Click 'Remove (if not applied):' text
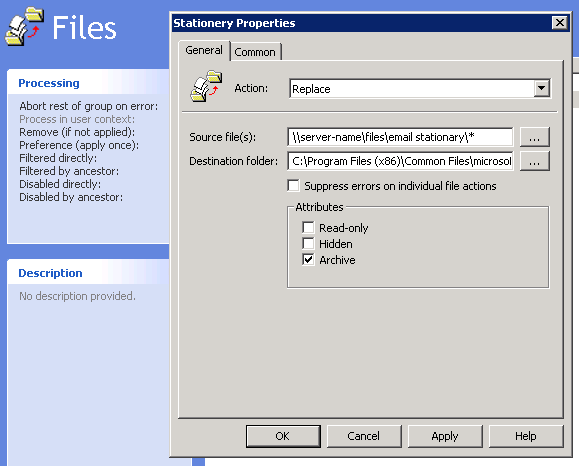Image resolution: width=579 pixels, height=466 pixels. point(77,132)
